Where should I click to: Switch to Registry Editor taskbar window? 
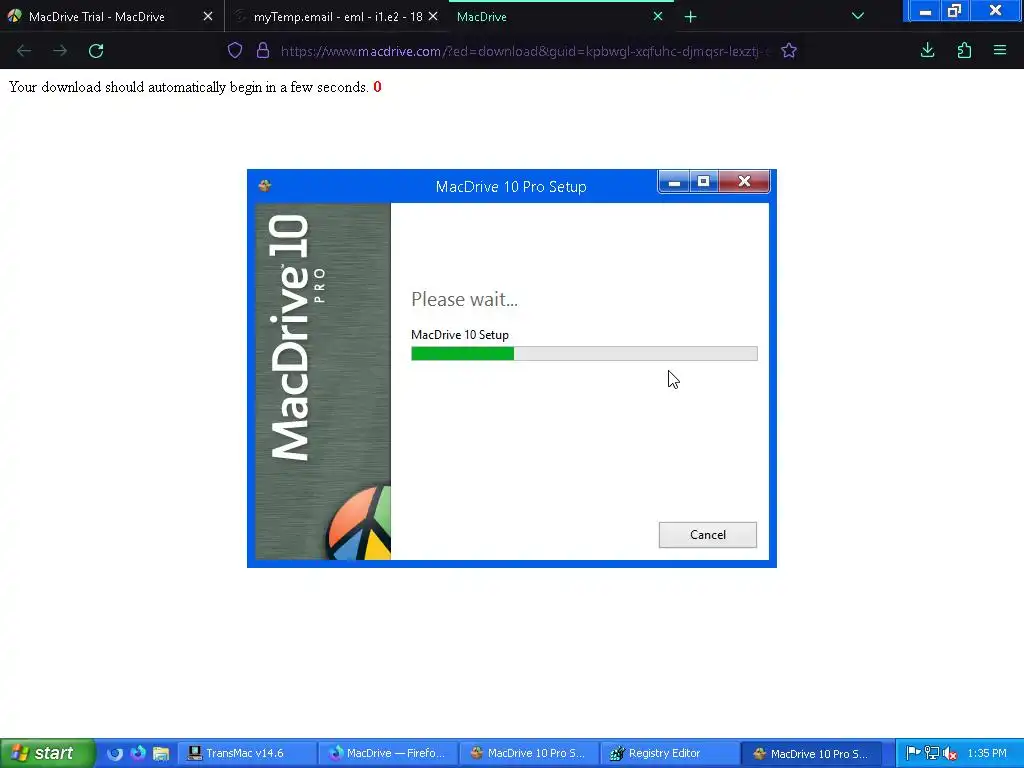[x=670, y=754]
